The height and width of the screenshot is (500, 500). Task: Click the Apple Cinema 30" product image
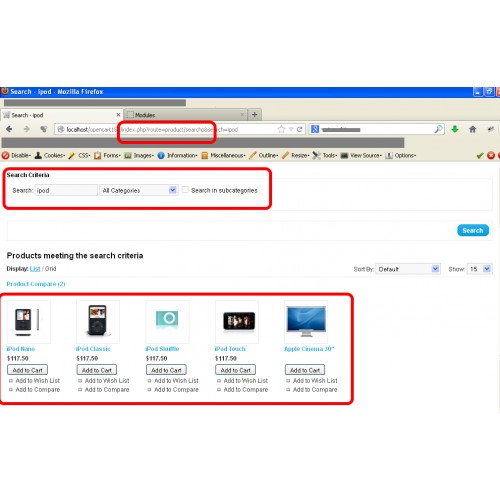point(306,322)
